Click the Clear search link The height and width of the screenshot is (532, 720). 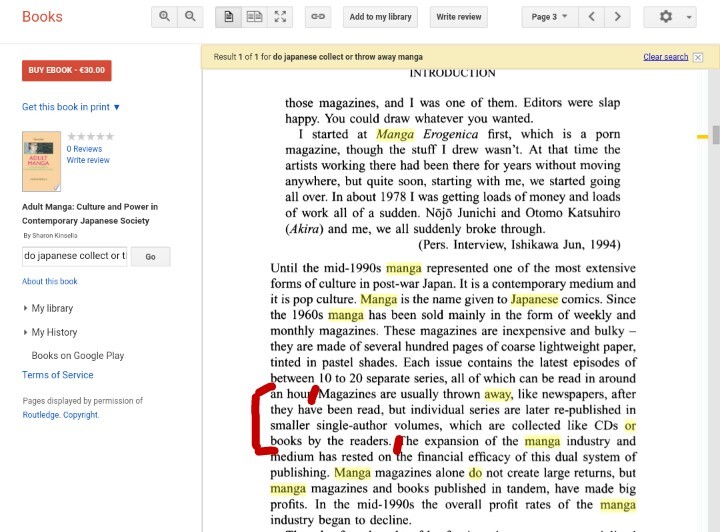pyautogui.click(x=665, y=57)
